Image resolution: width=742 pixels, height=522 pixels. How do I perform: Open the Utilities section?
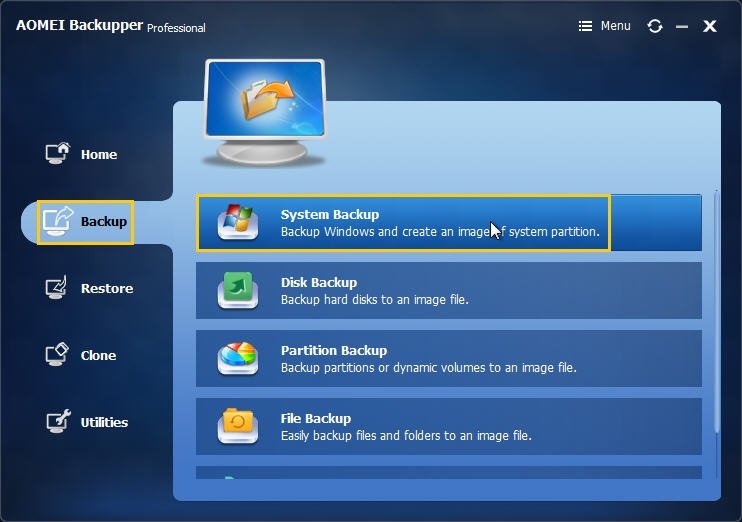point(104,422)
